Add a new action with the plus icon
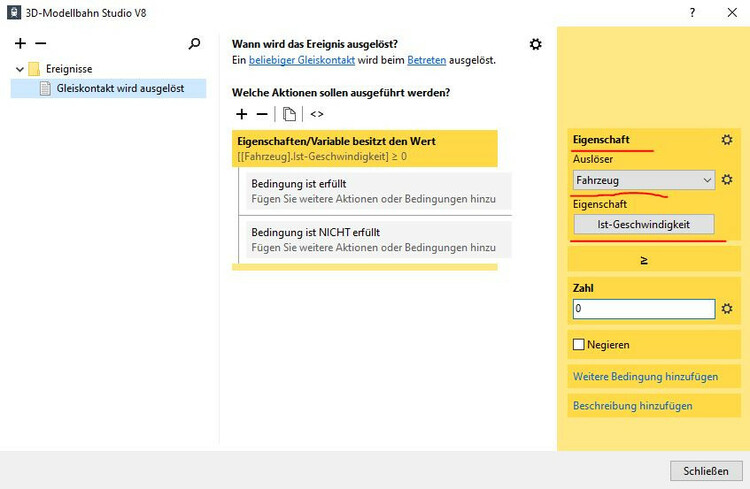This screenshot has width=750, height=489. [x=241, y=114]
